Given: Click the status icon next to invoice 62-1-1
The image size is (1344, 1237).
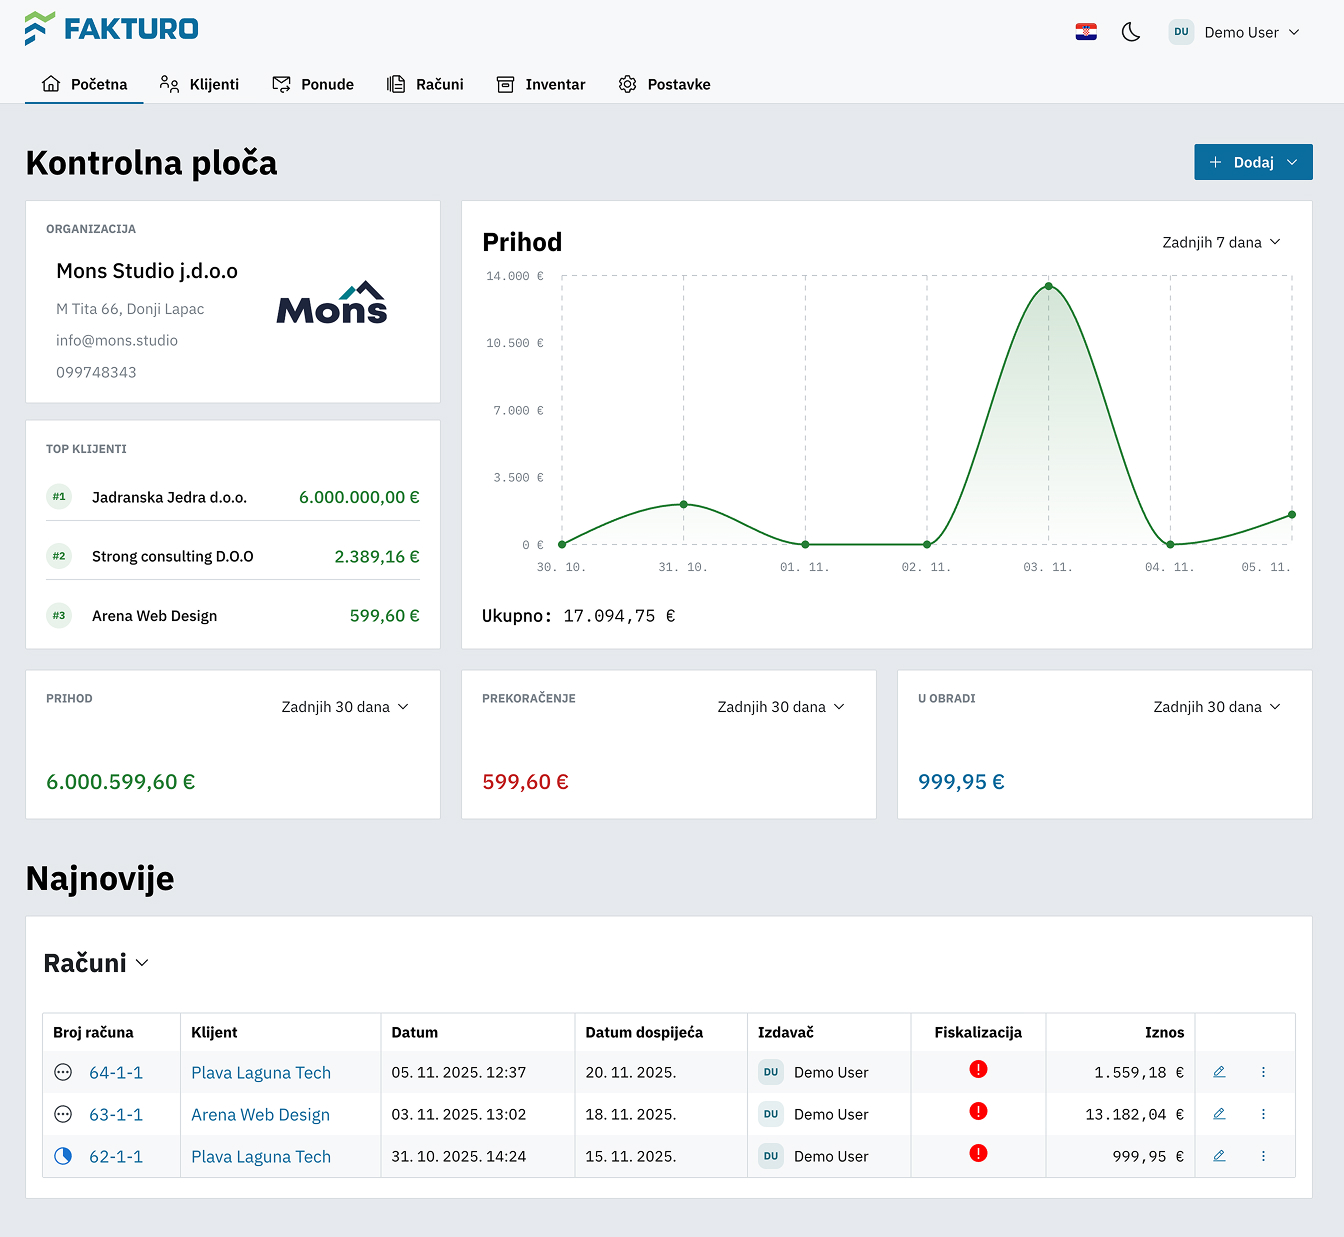Looking at the screenshot, I should point(63,1155).
